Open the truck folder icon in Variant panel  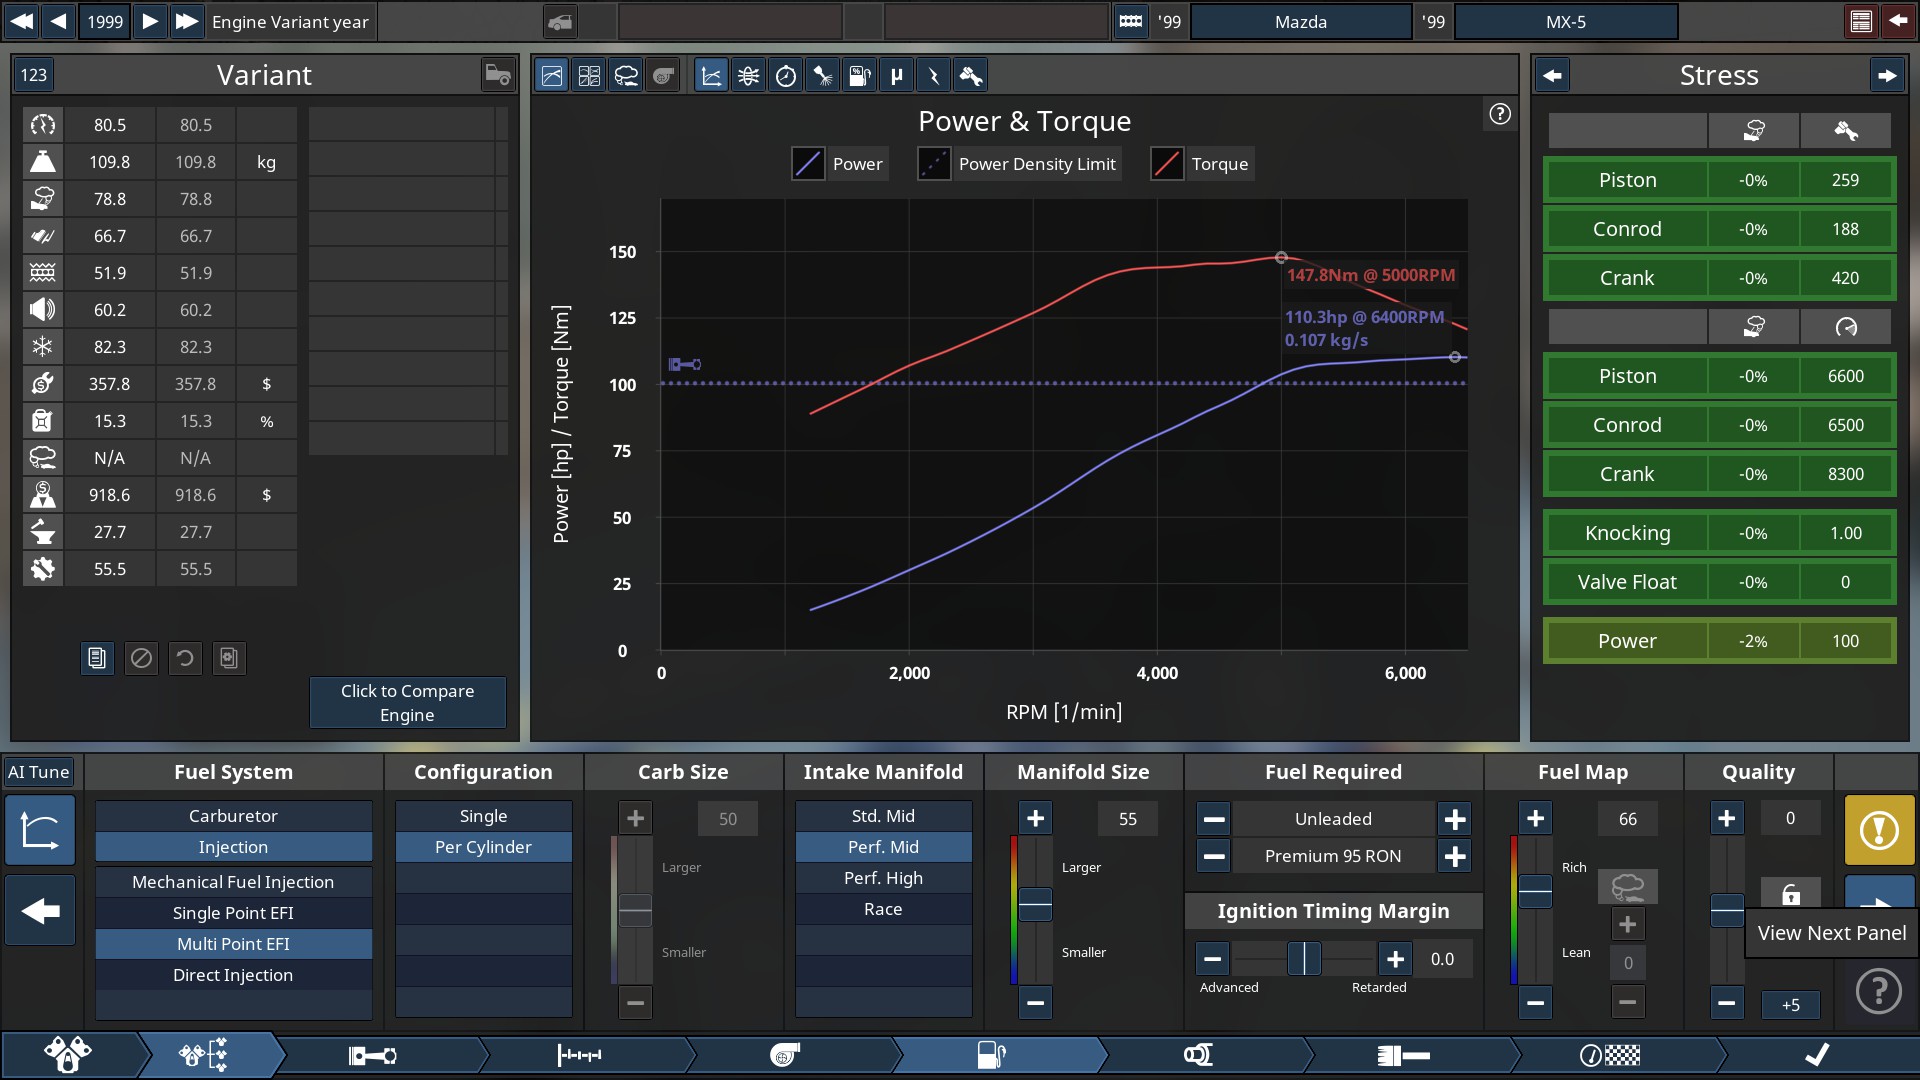[497, 75]
